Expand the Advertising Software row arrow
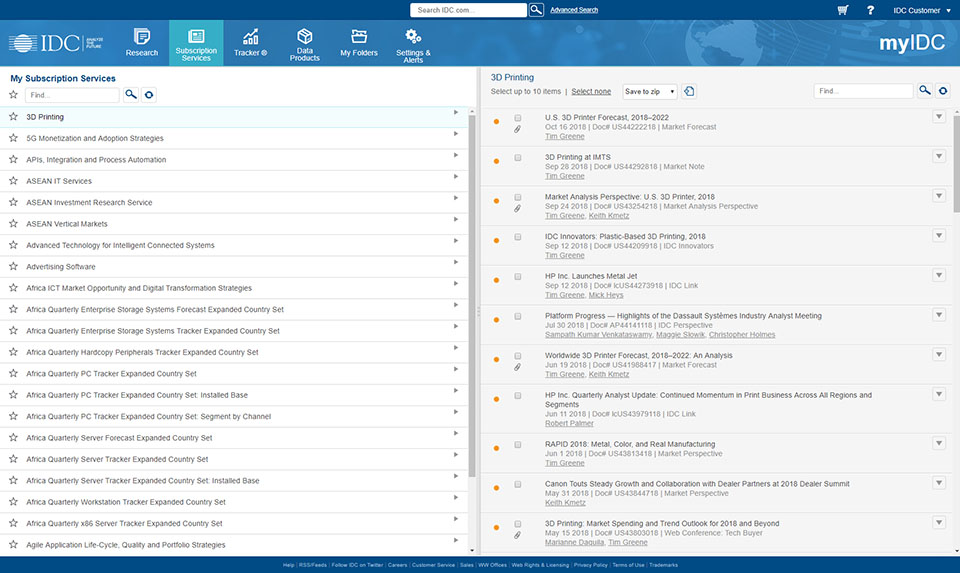The height and width of the screenshot is (573, 960). coord(456,262)
